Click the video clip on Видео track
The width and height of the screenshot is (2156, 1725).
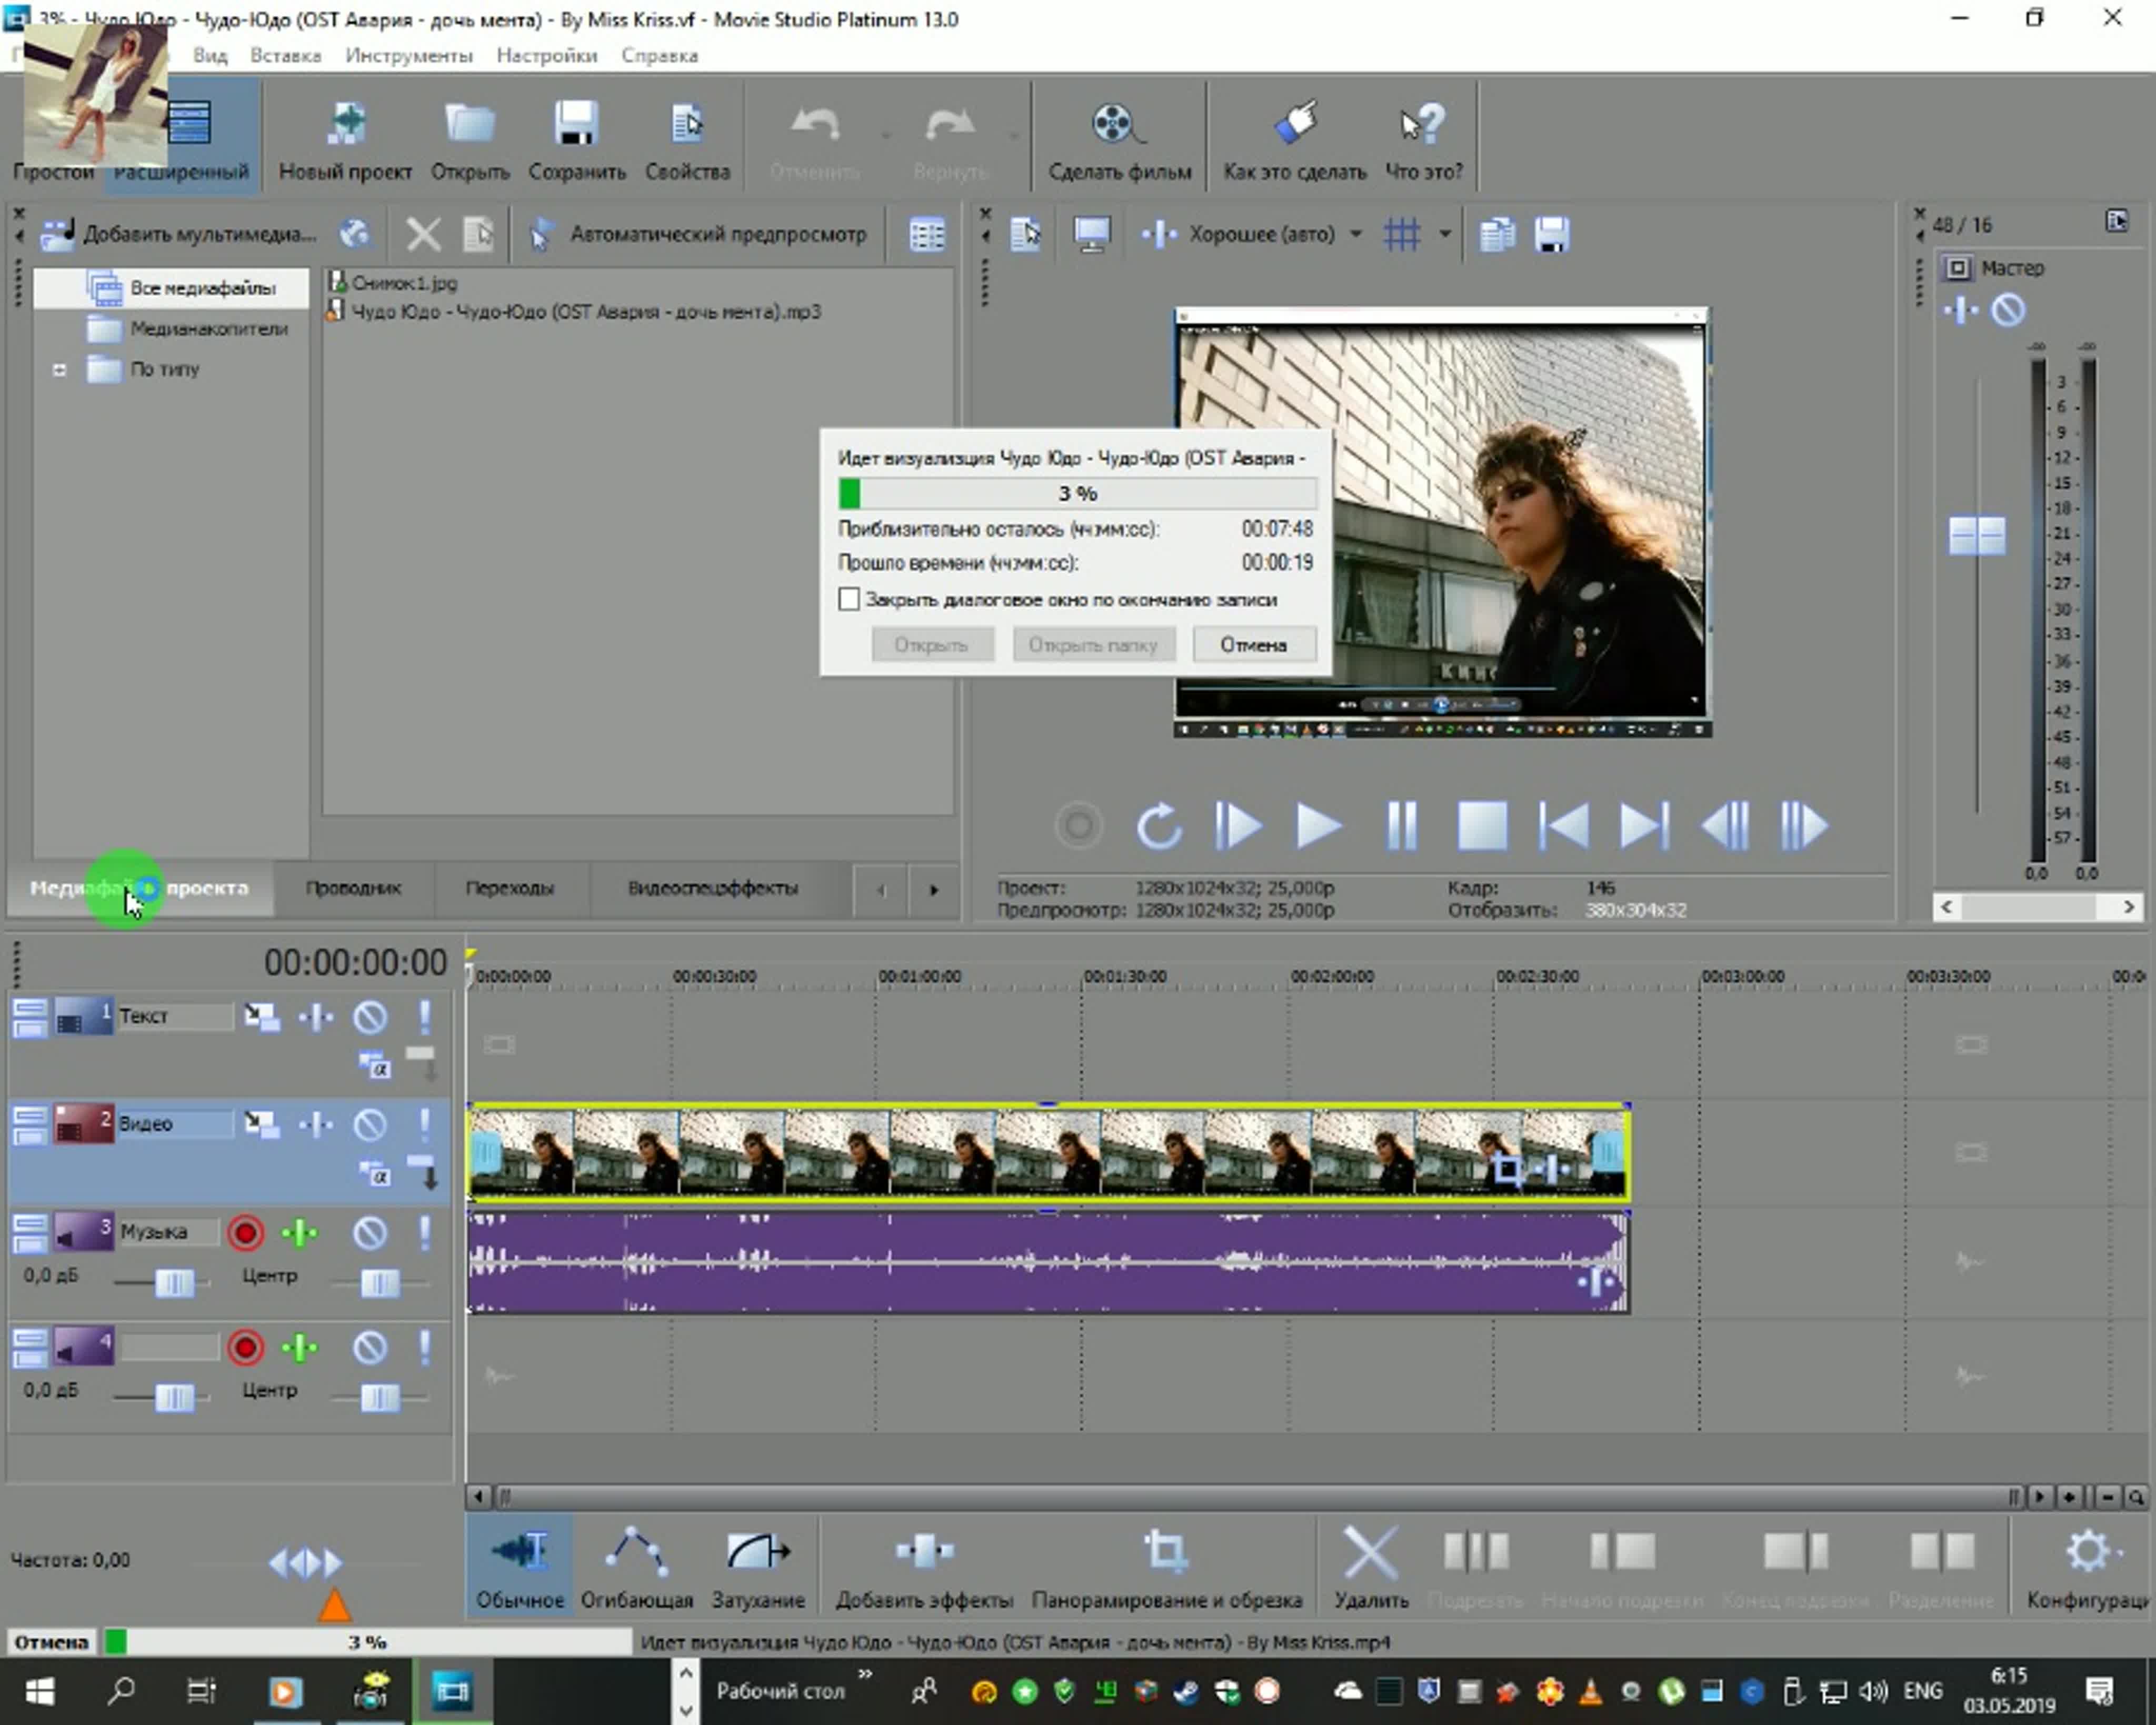1048,1153
